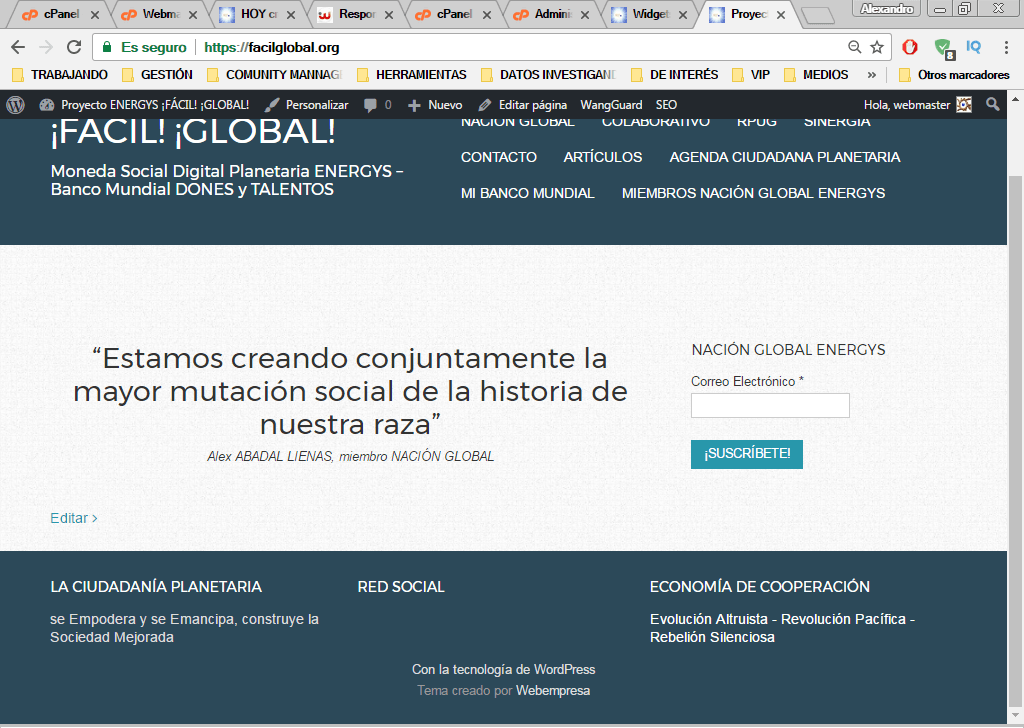Open the DATOS INVESTIGANDO bookmark folder
Viewport: 1024px width, 728px height.
tap(549, 75)
